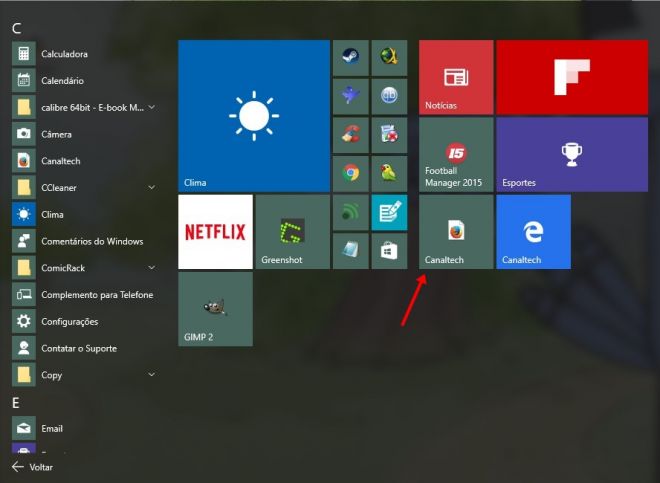Screen dimensions: 660x483
Task: Open the Steam tile
Action: click(x=351, y=58)
